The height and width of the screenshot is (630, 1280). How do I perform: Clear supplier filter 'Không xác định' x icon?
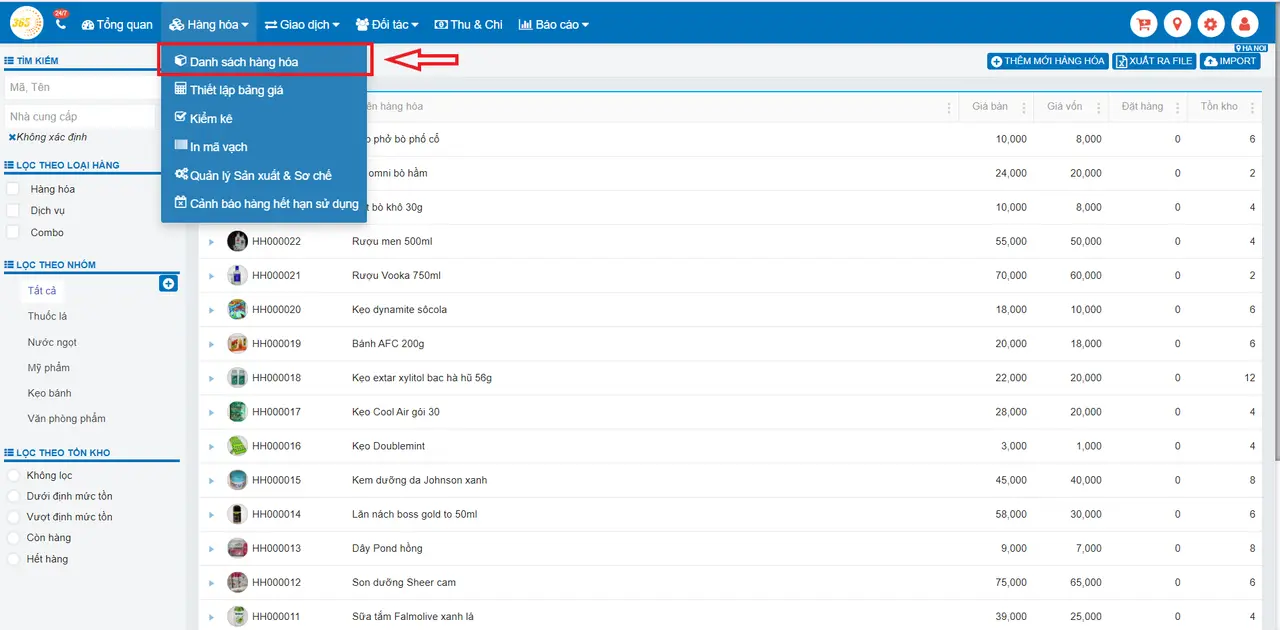click(12, 137)
